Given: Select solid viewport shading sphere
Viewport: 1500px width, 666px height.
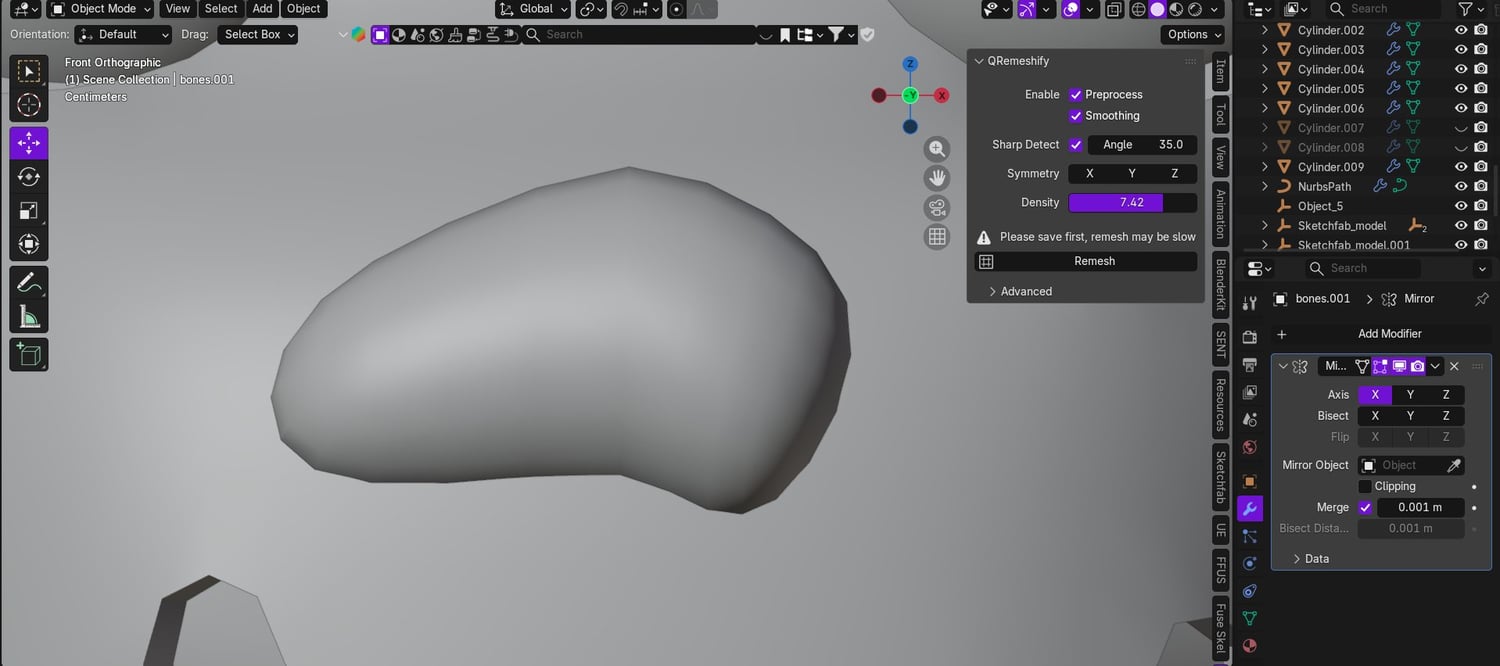Looking at the screenshot, I should 1157,9.
